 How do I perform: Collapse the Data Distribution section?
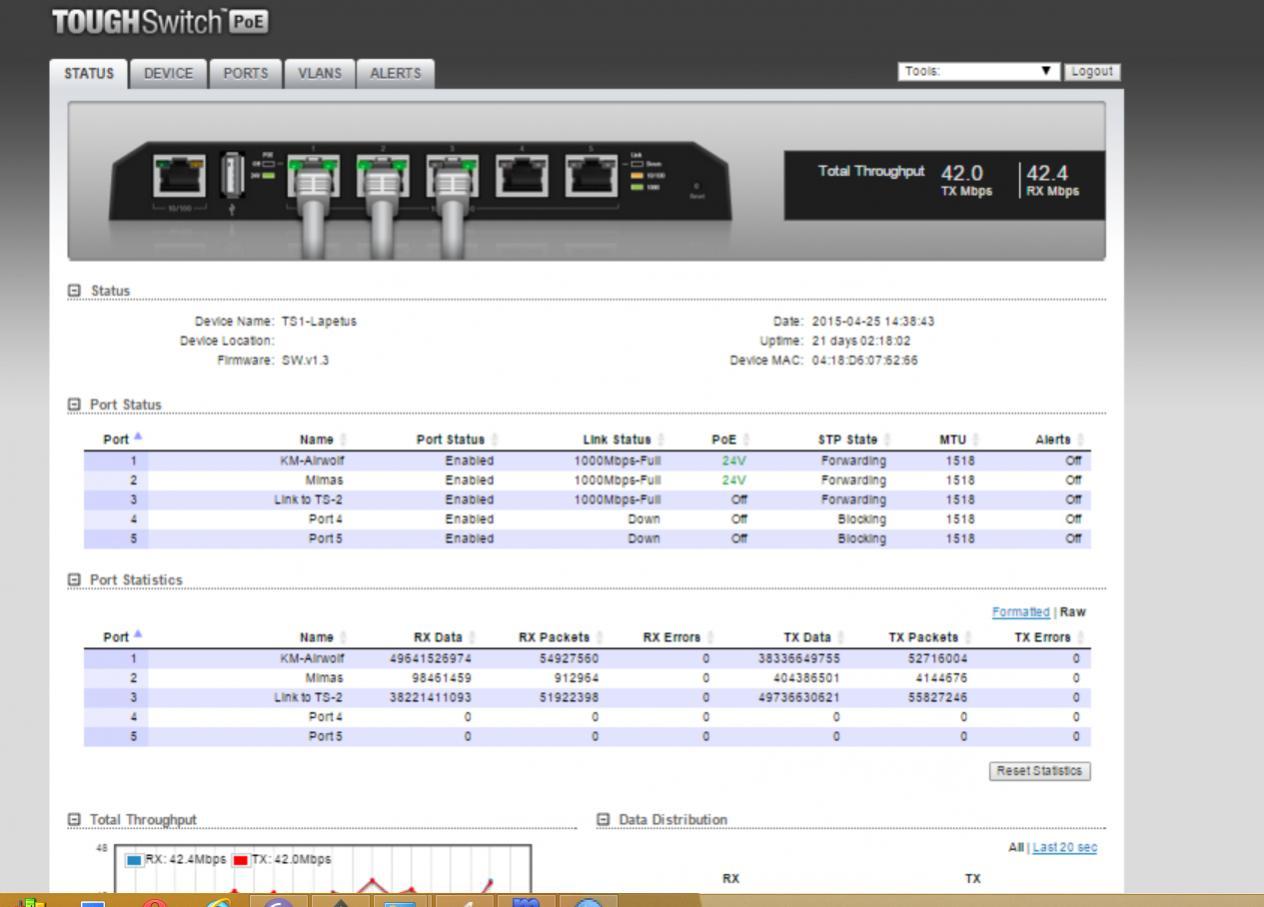(603, 820)
